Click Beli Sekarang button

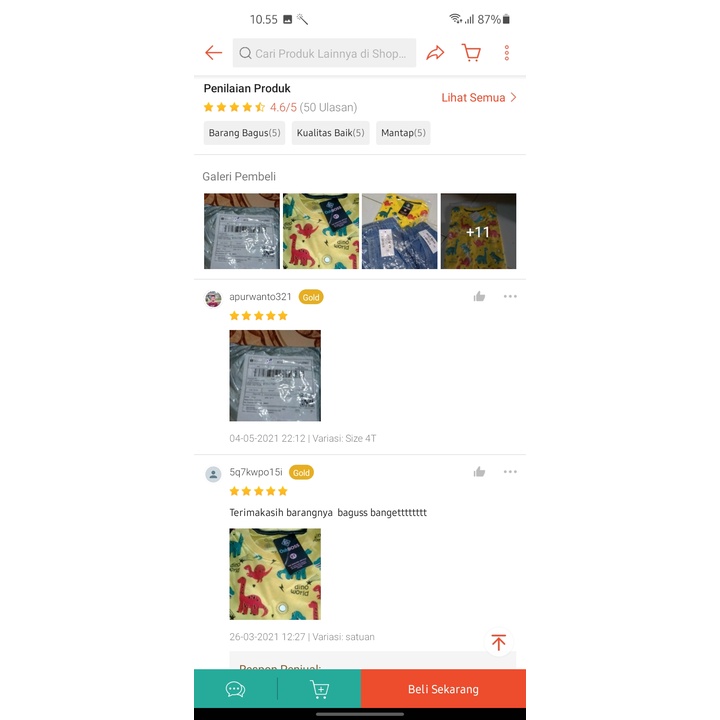443,689
